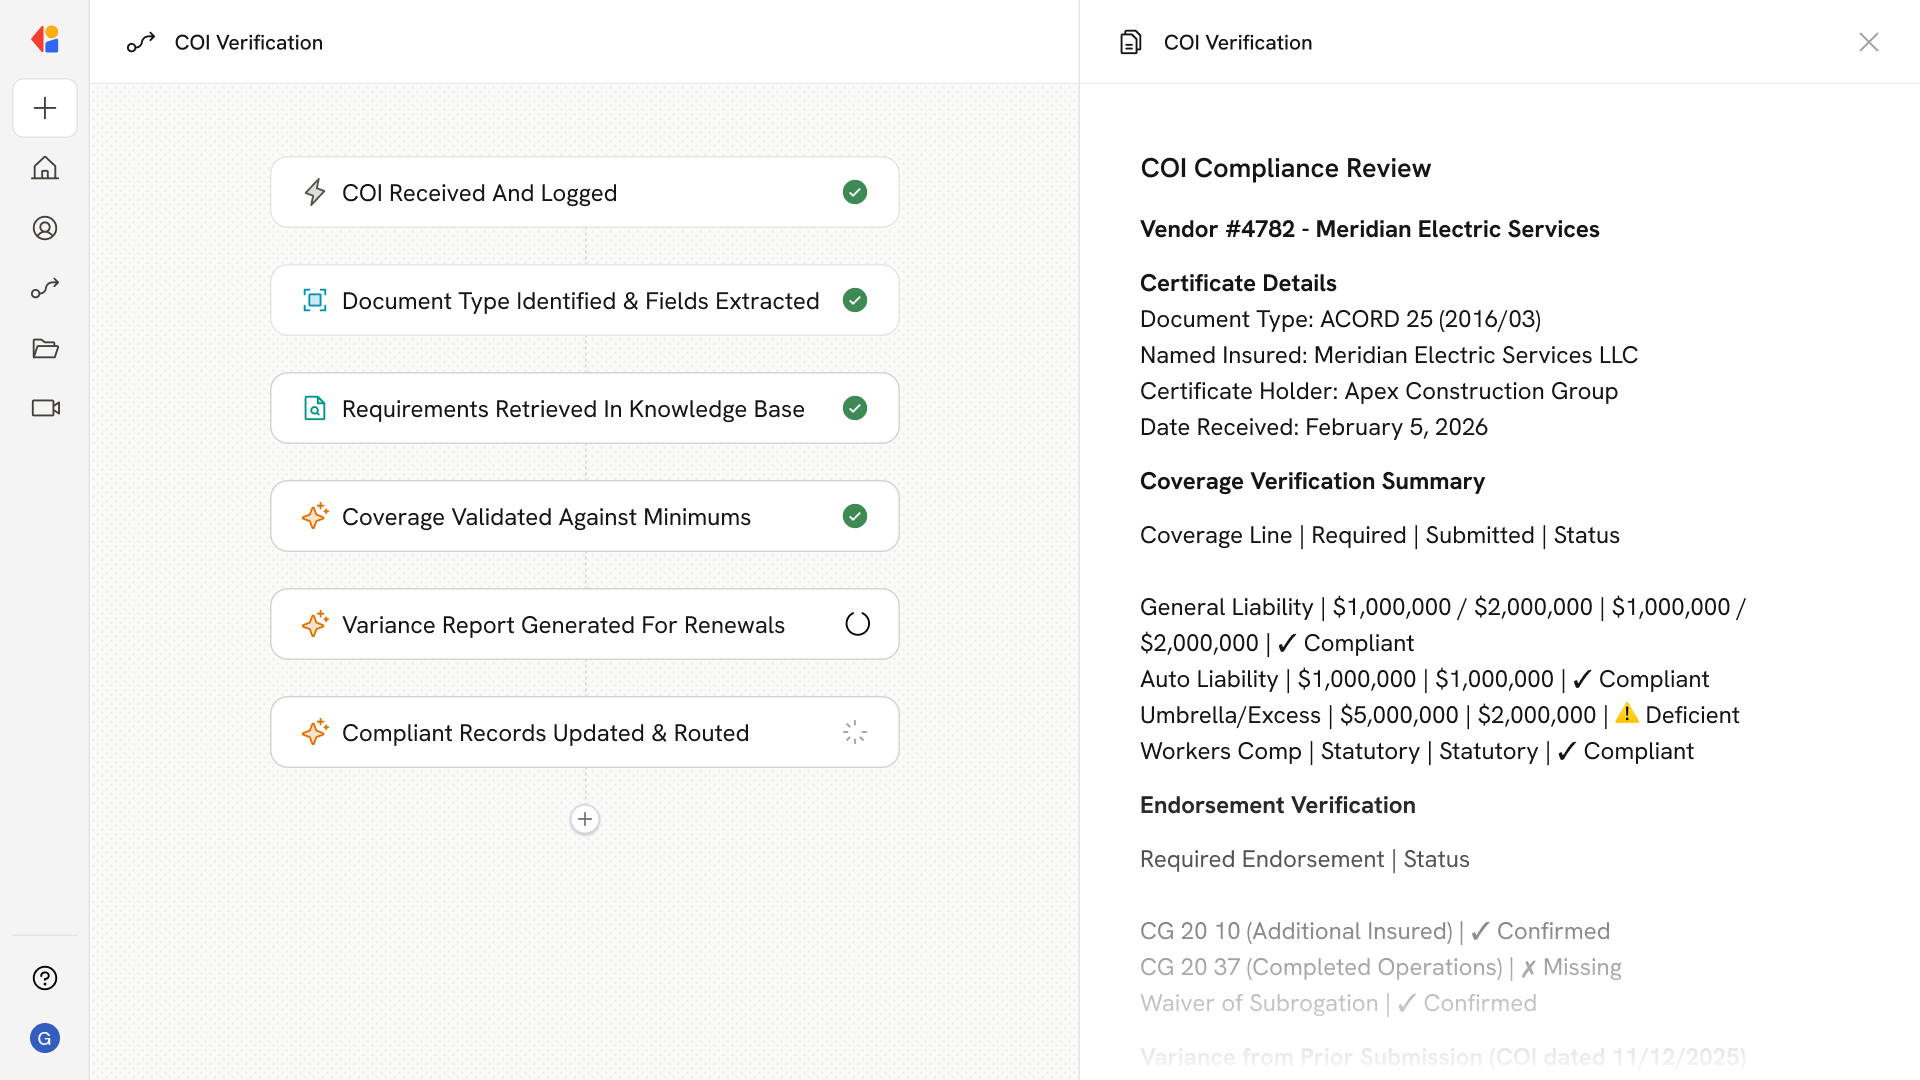Click the green check on COI Received step
Image resolution: width=1920 pixels, height=1080 pixels.
pos(855,192)
